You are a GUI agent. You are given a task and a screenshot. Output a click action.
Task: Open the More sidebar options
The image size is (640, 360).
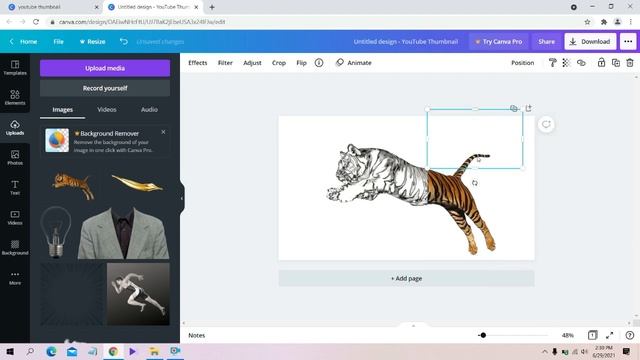coord(15,278)
